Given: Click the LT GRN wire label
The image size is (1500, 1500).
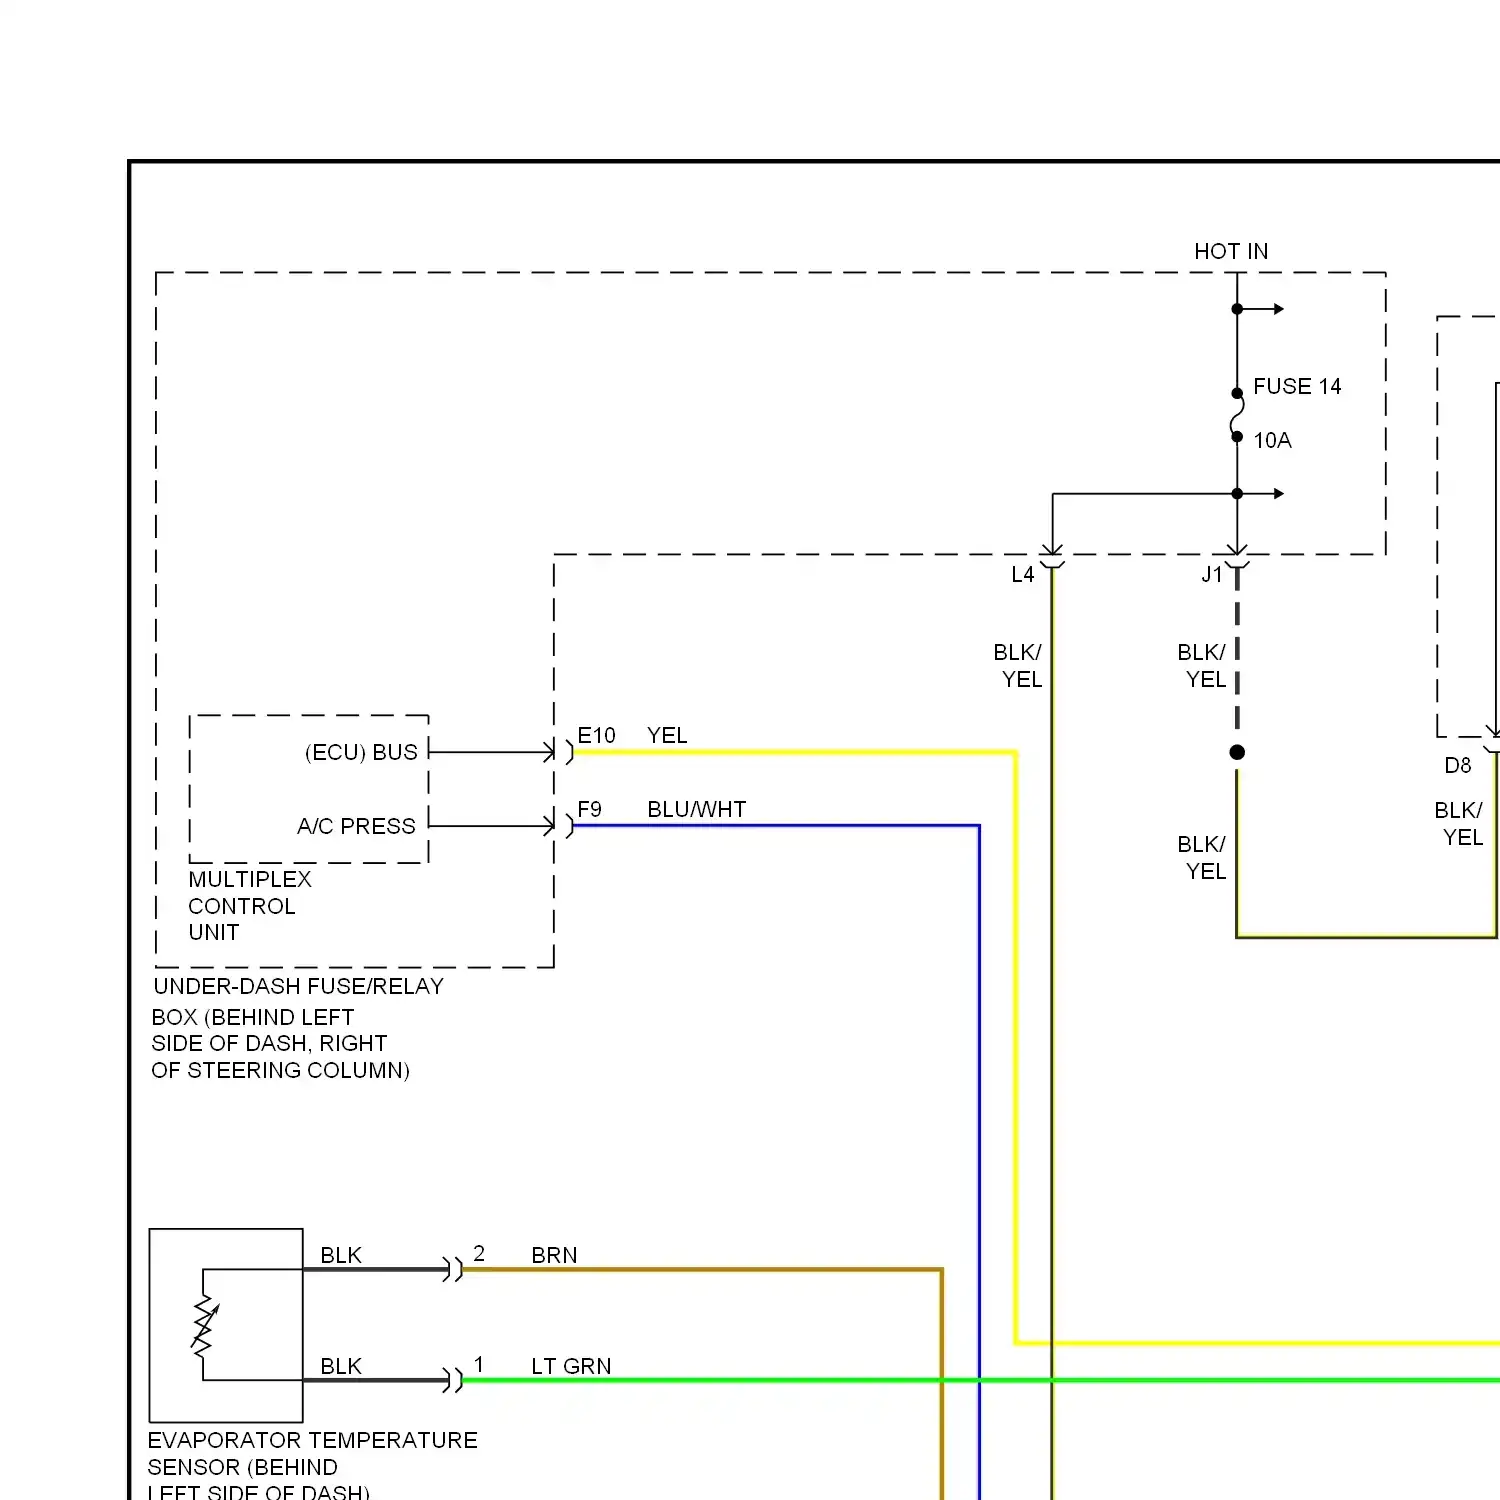Looking at the screenshot, I should click(571, 1366).
